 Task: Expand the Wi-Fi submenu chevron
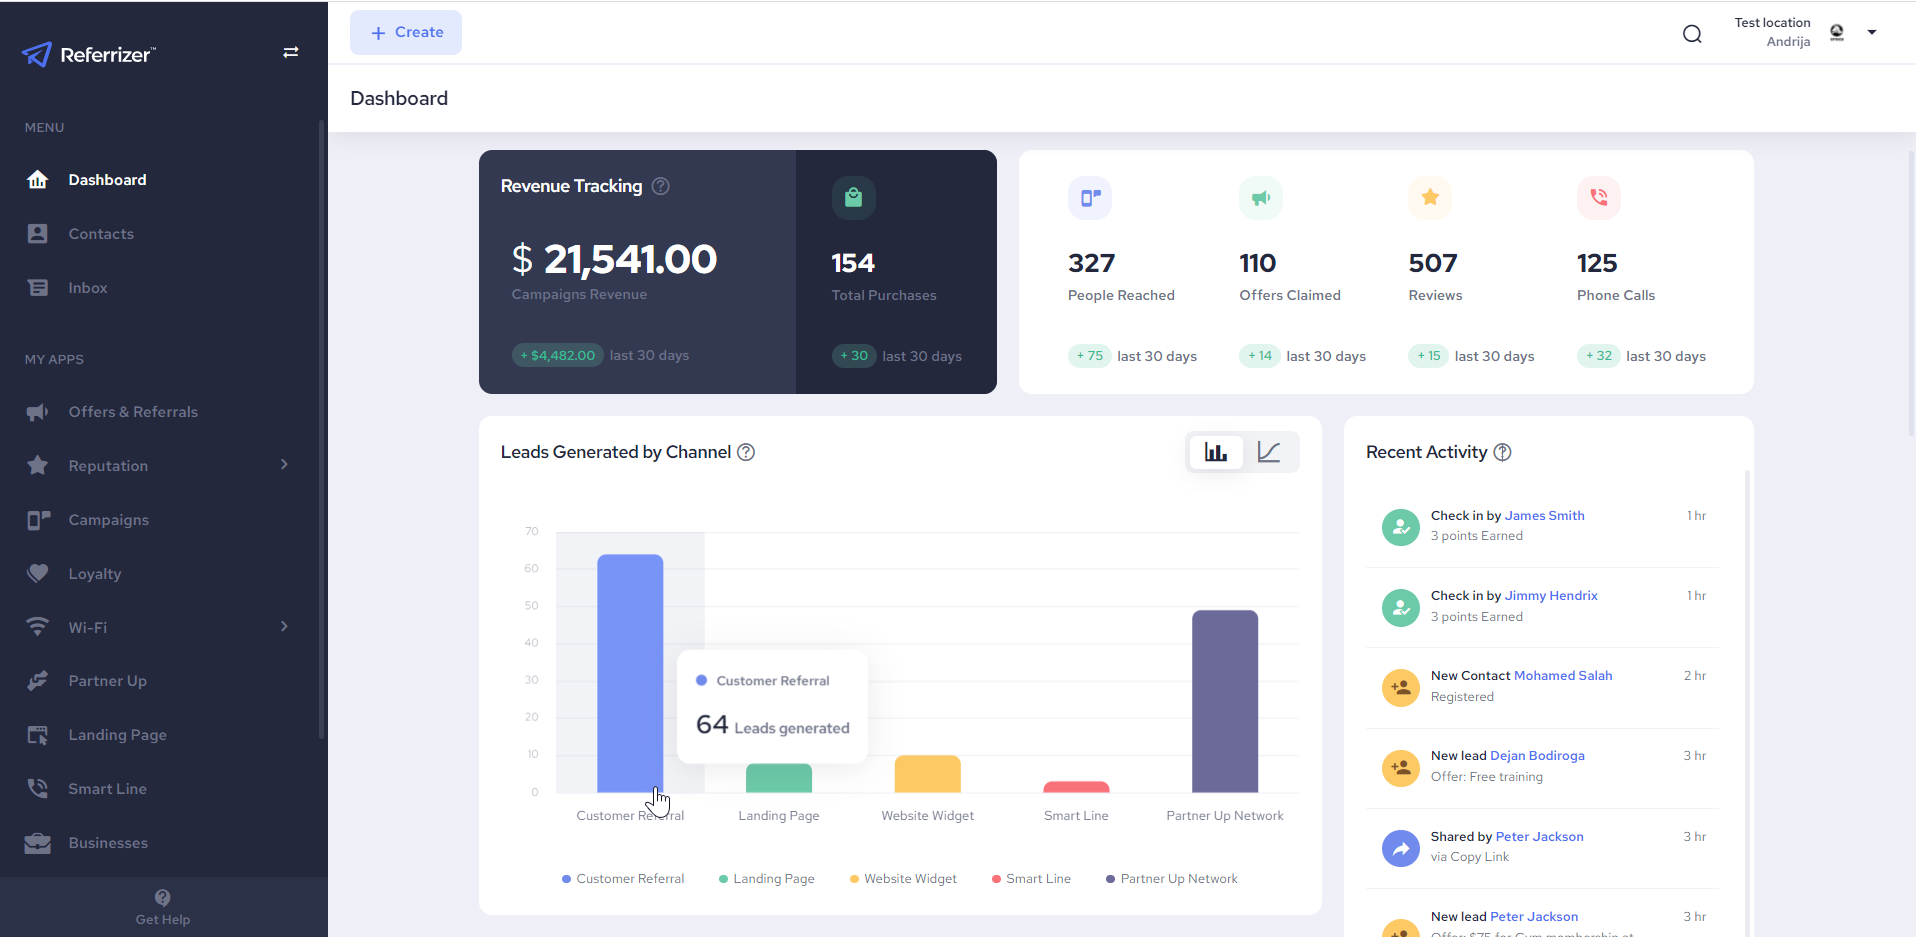pyautogui.click(x=285, y=627)
